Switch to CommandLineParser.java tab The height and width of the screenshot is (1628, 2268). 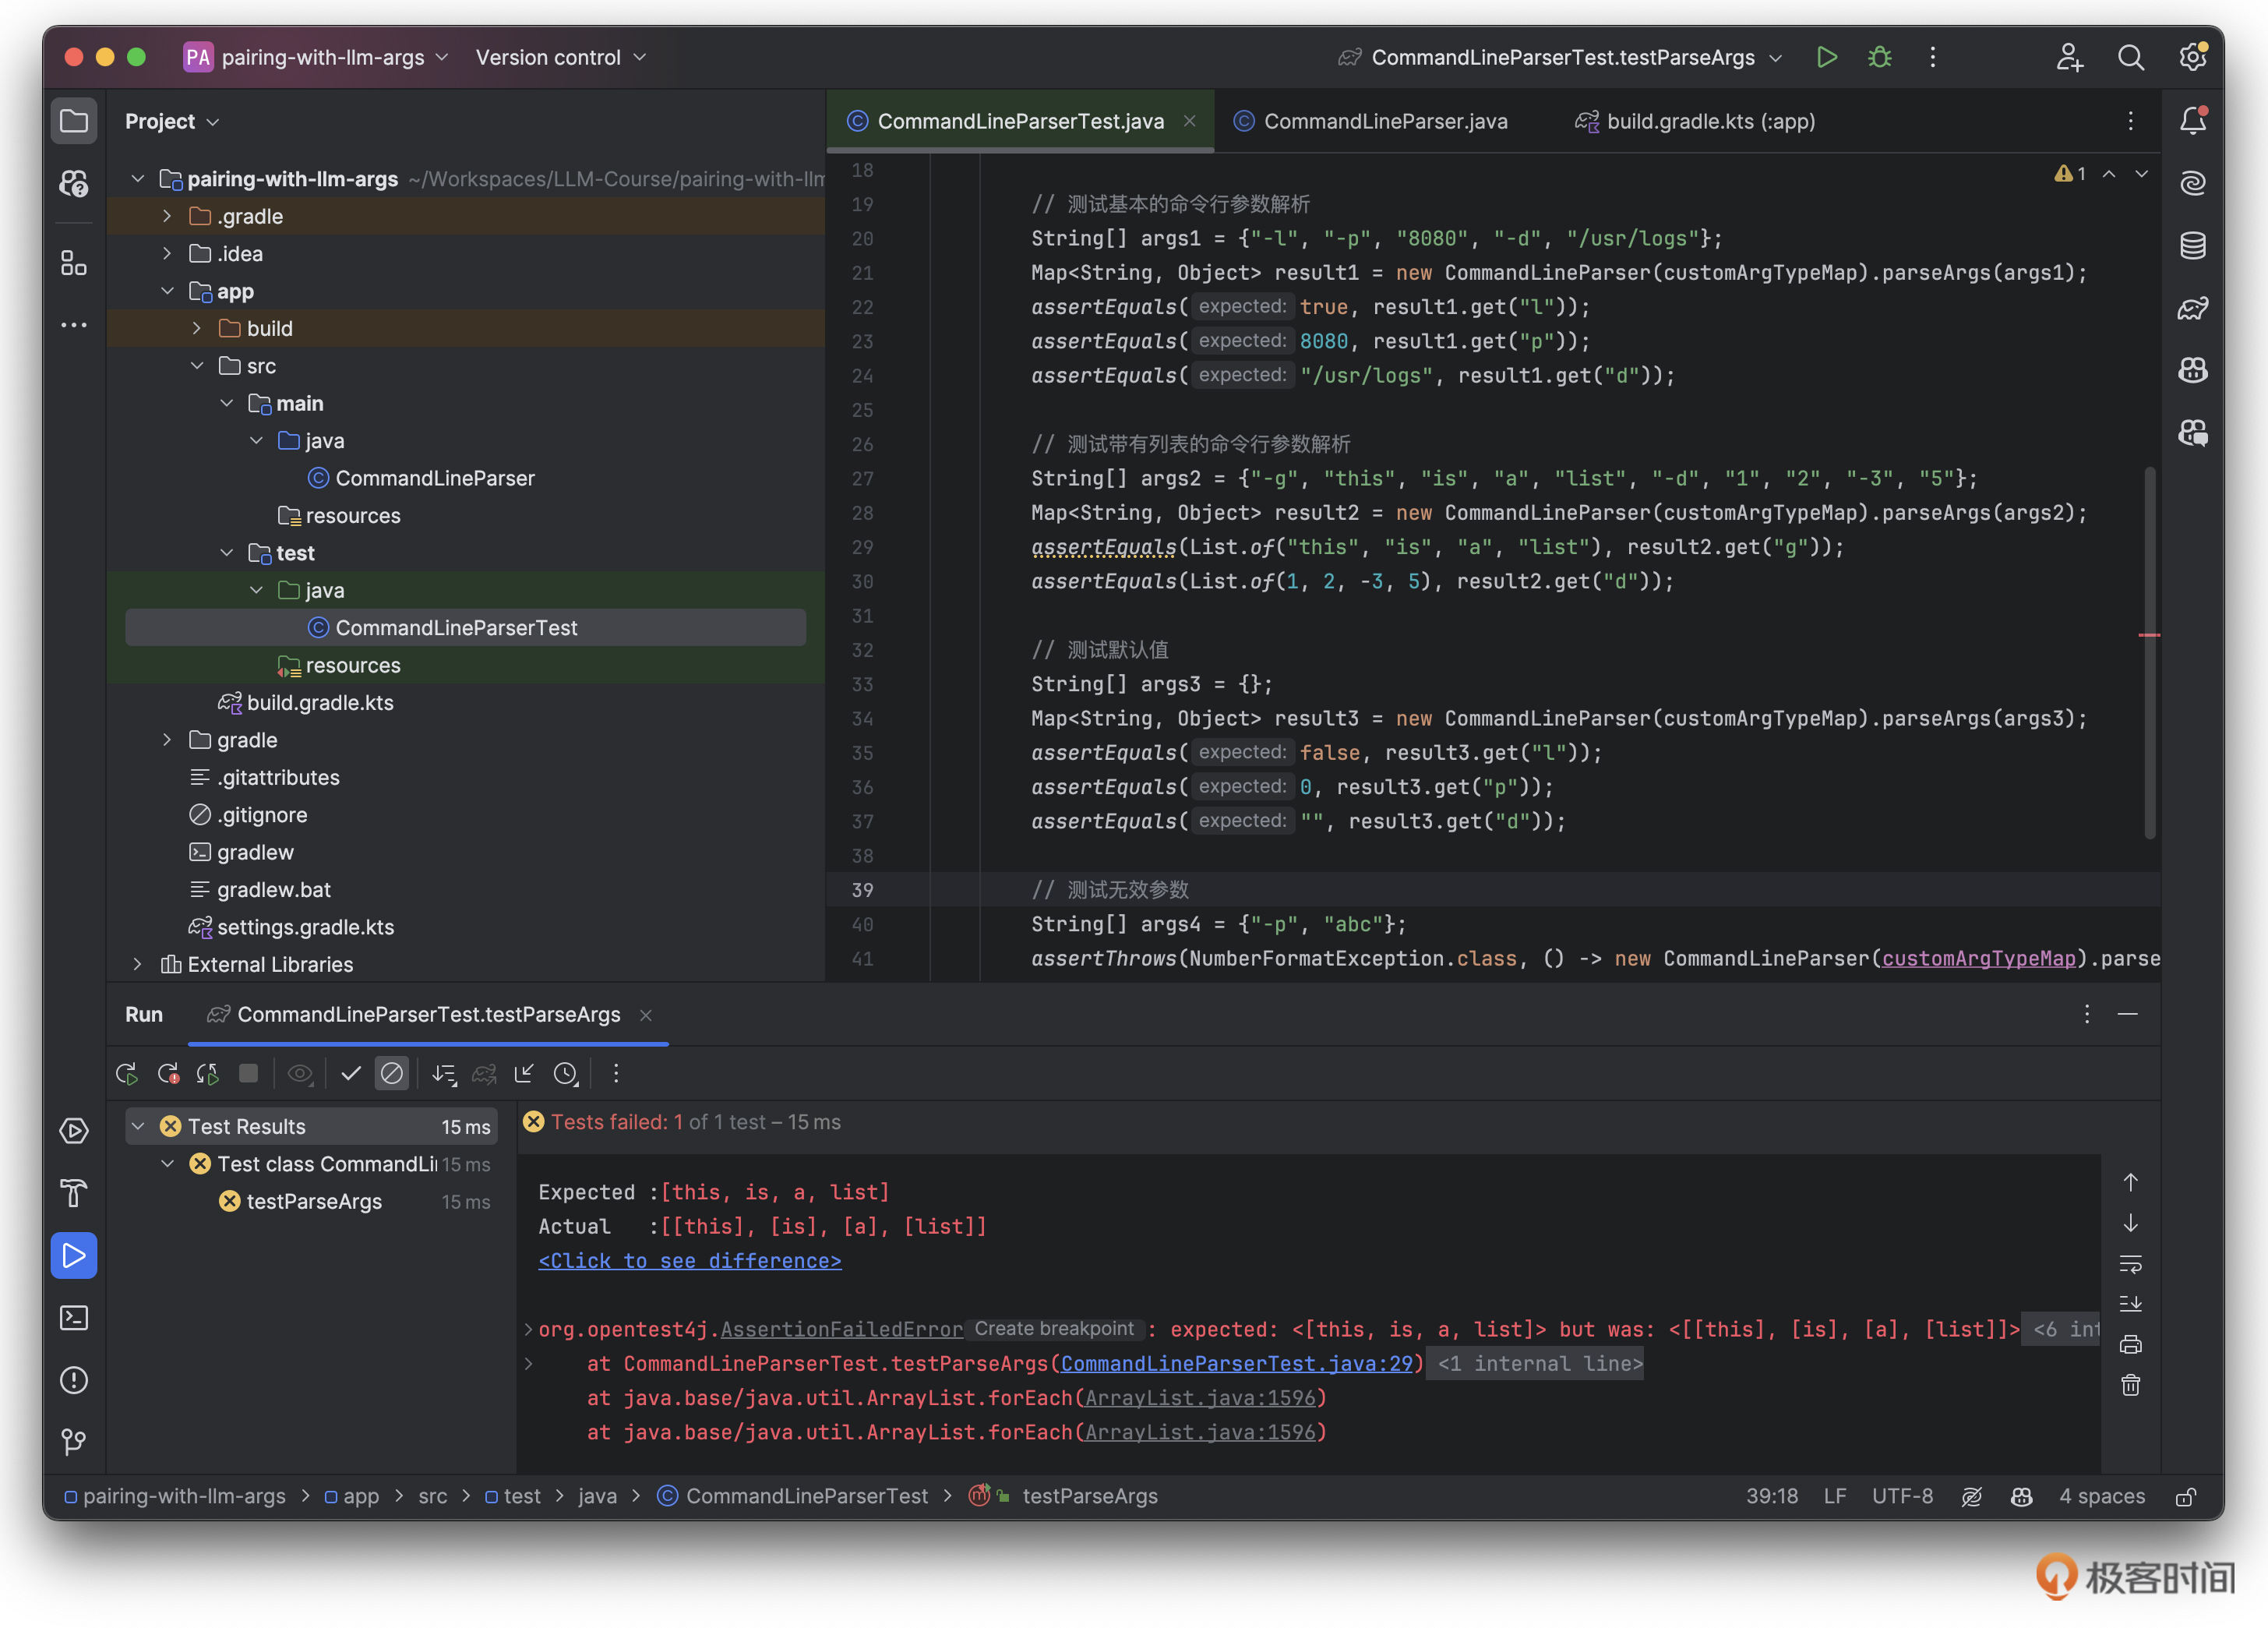coord(1384,121)
